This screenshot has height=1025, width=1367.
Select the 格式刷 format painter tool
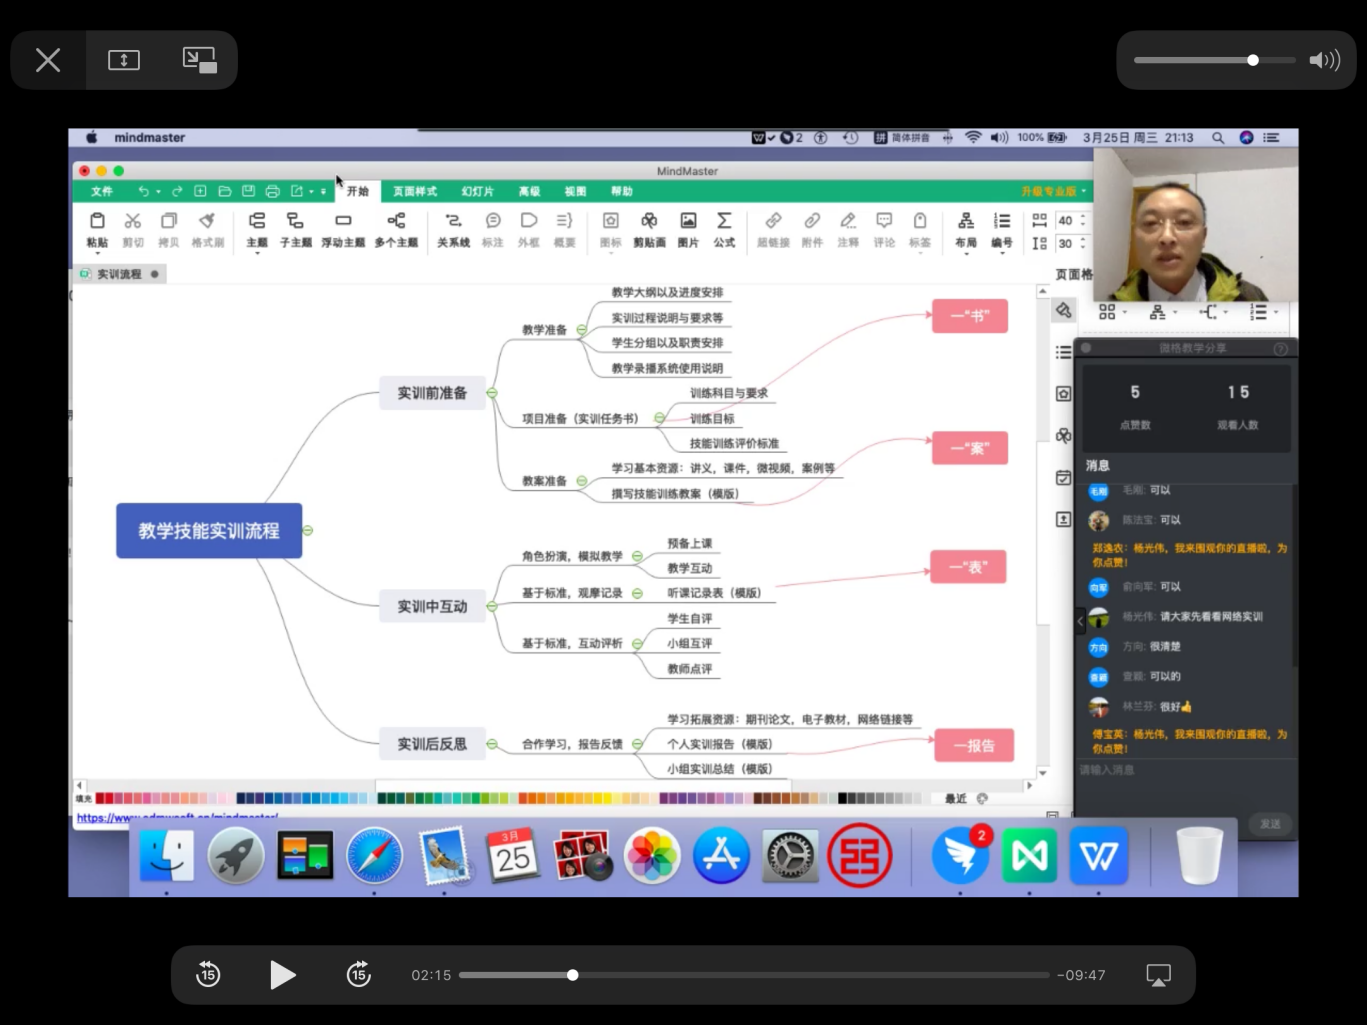[207, 229]
